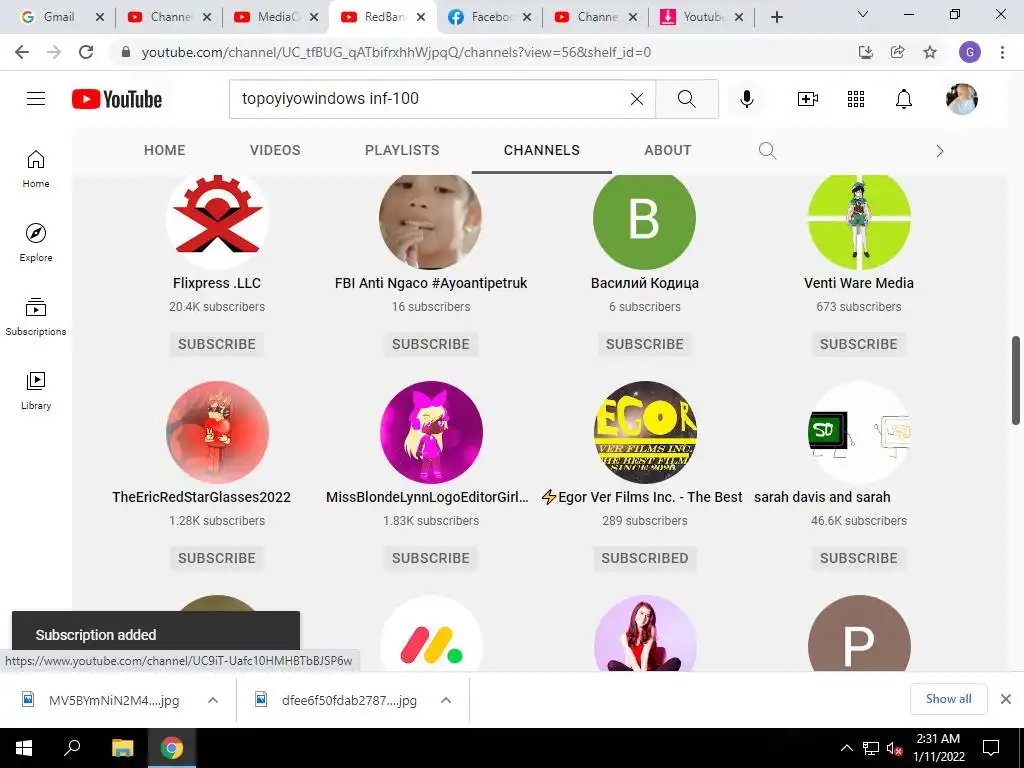Open the Windows notification center
Screen dimensions: 1024x768
click(x=991, y=748)
